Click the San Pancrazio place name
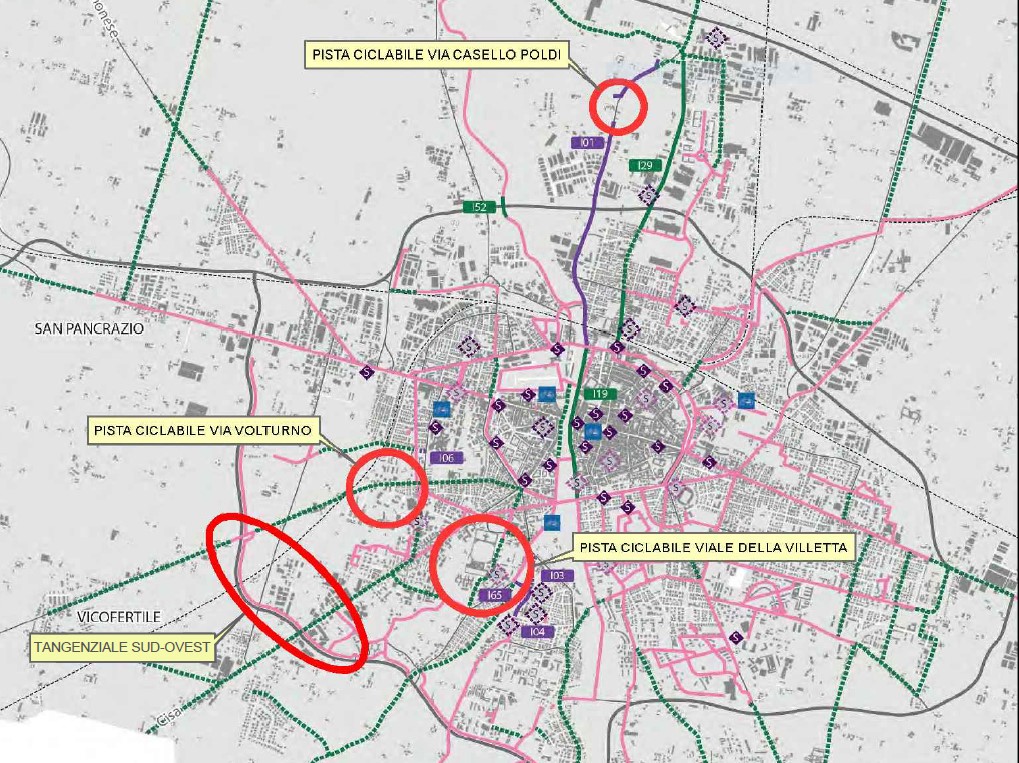This screenshot has width=1019, height=763. coord(89,328)
